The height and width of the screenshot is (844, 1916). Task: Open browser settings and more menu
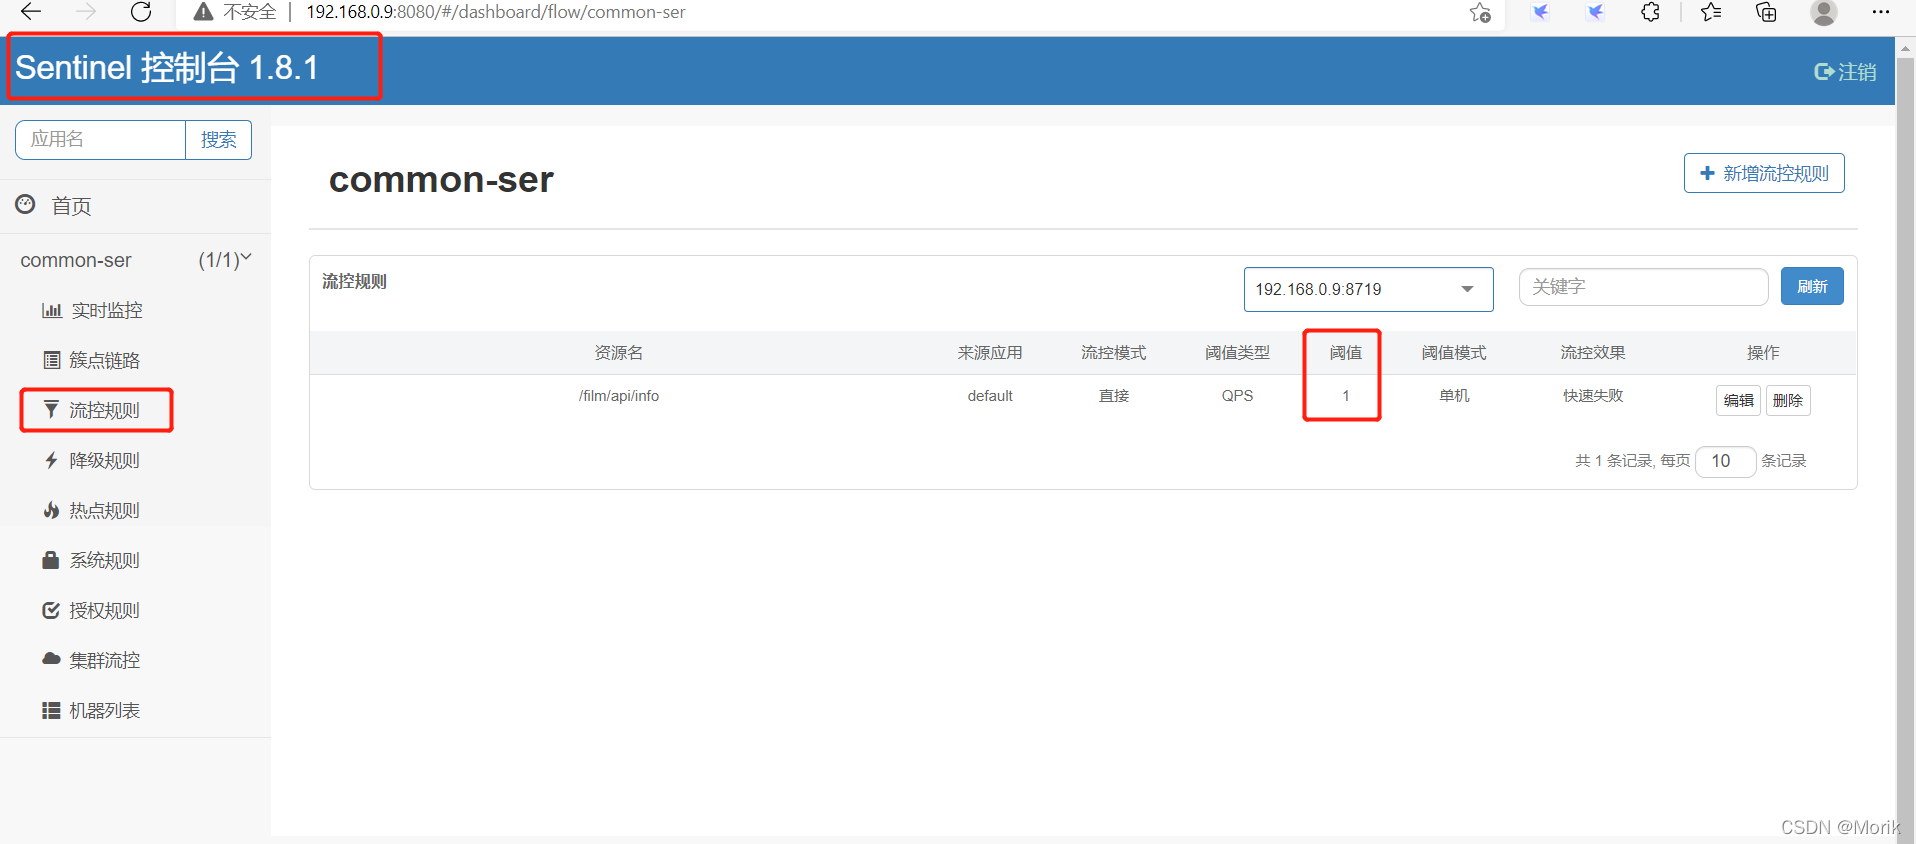coord(1880,12)
